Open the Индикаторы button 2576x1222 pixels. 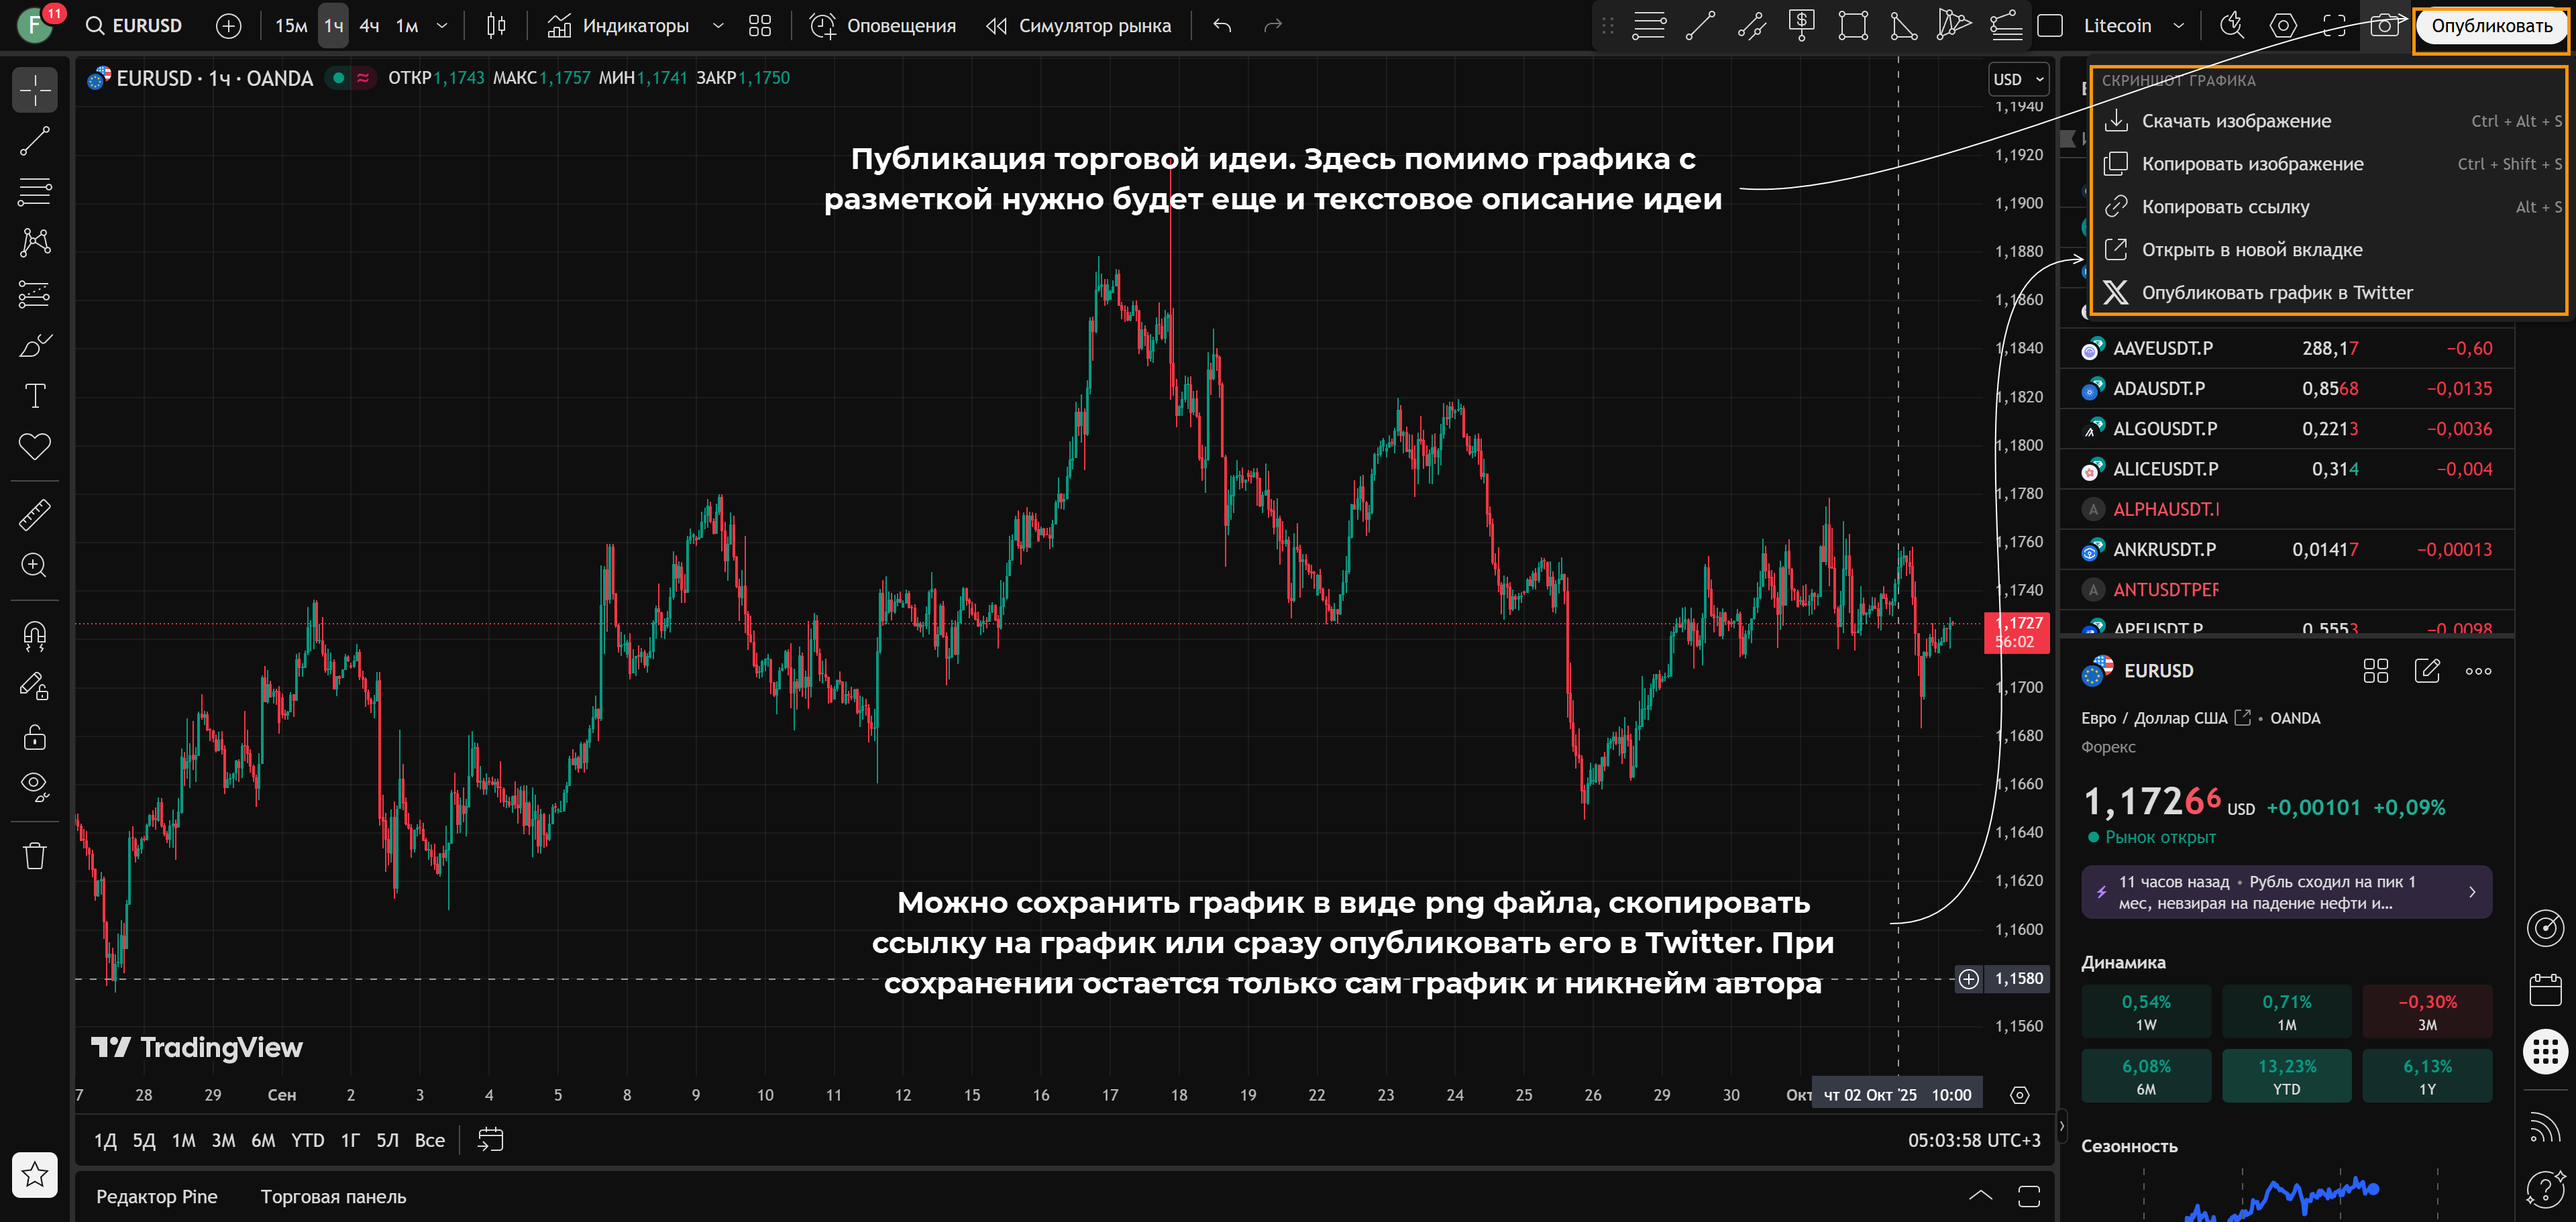point(619,26)
